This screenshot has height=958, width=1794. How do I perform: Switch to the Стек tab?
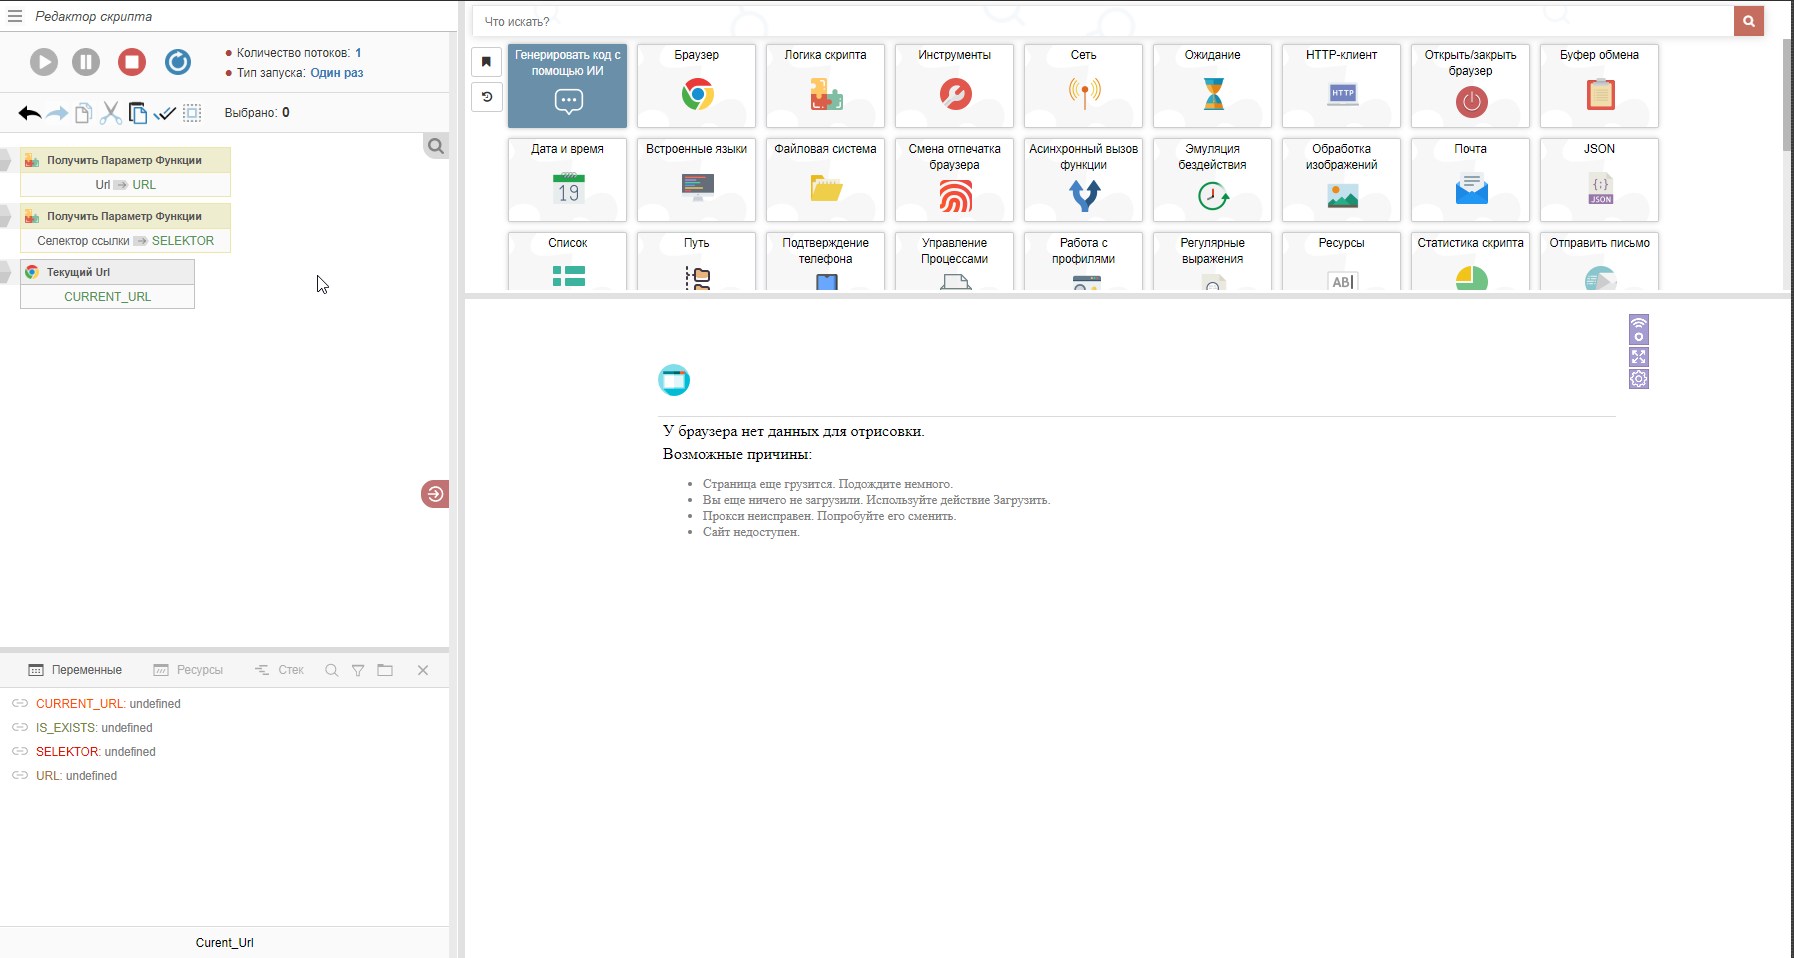(x=280, y=670)
